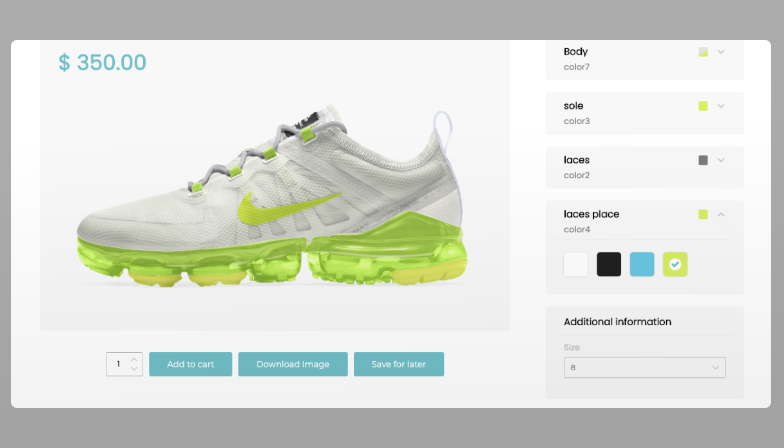The width and height of the screenshot is (784, 448).
Task: Click the laces gray color indicator
Action: [703, 160]
